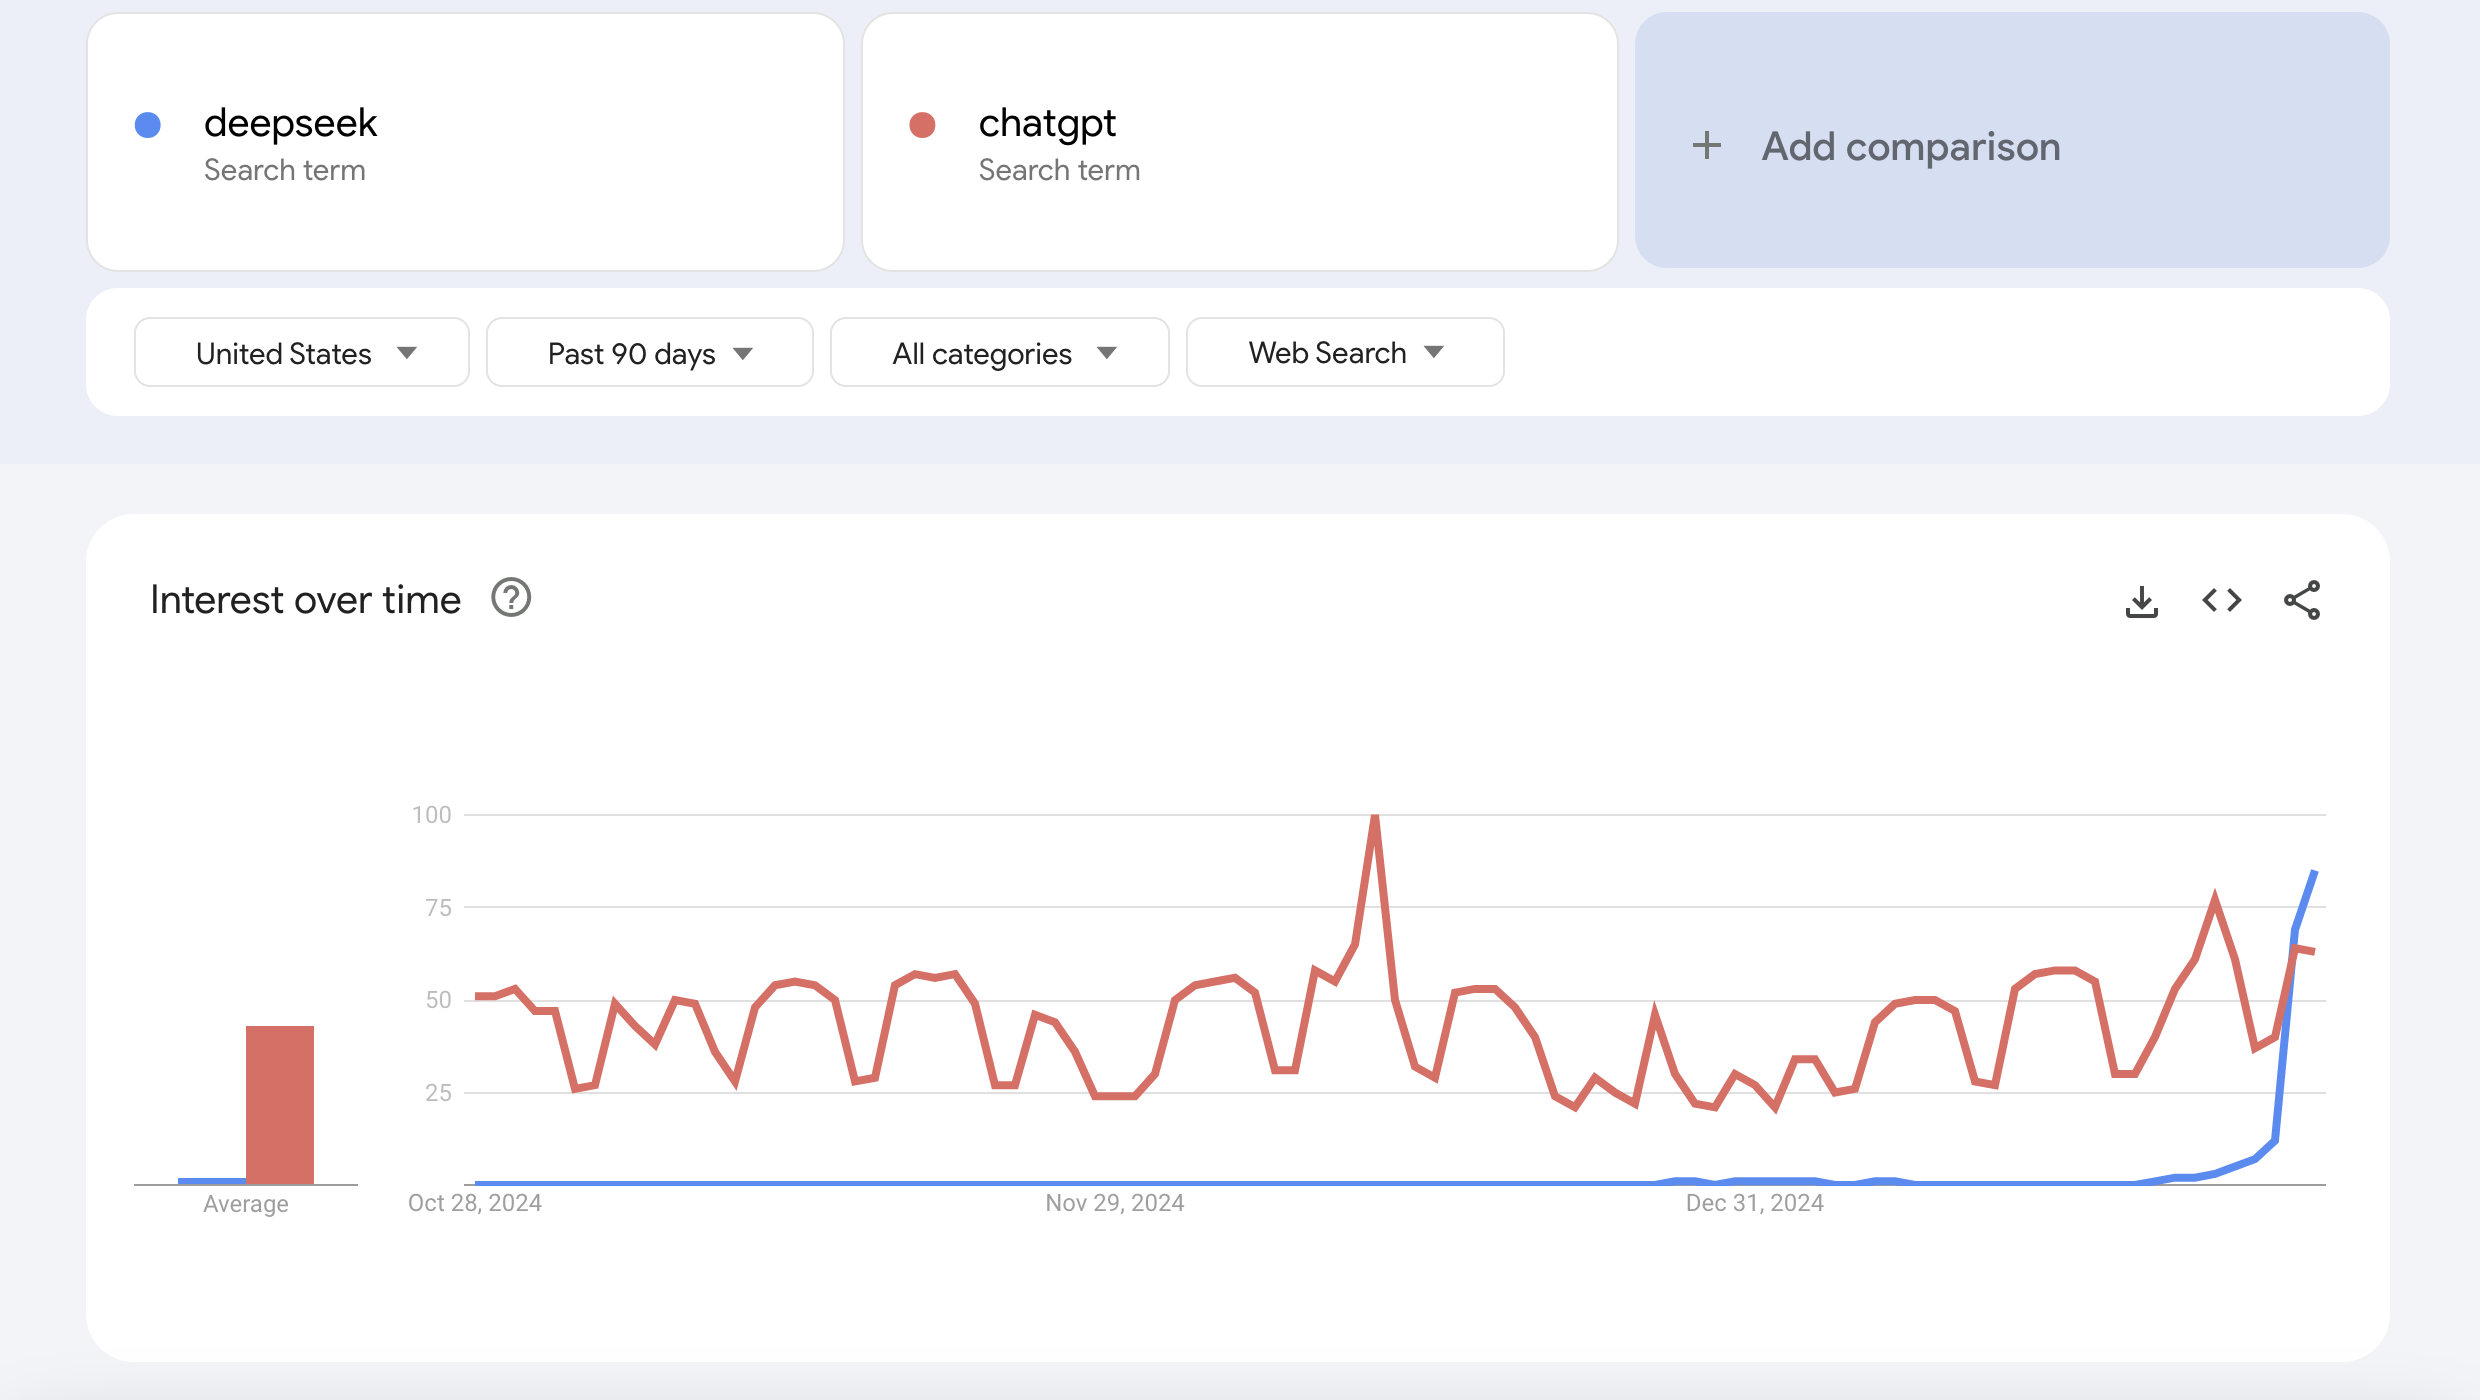Image resolution: width=2480 pixels, height=1400 pixels.
Task: Click the plus icon beside Add comparison
Action: point(1706,146)
